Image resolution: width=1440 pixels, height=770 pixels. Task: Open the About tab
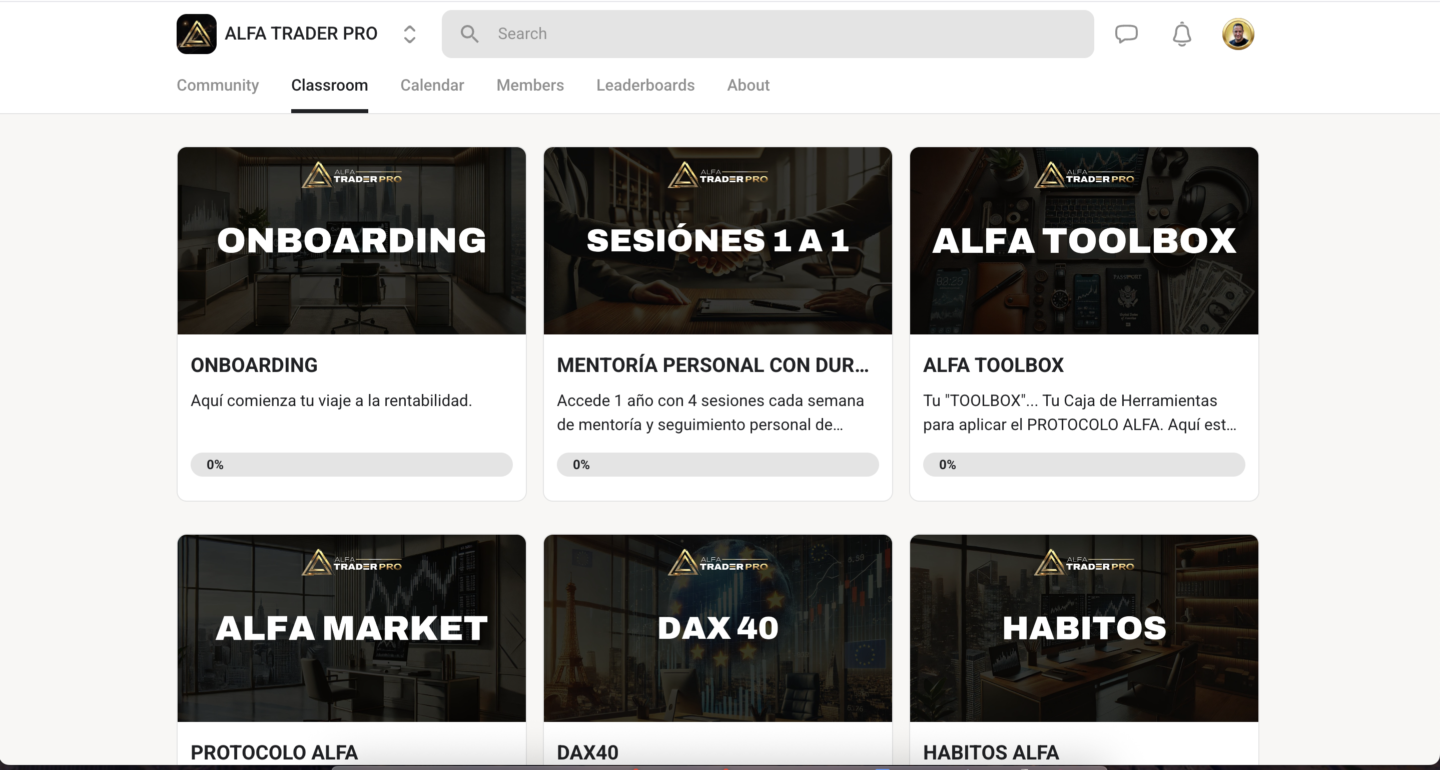click(748, 85)
